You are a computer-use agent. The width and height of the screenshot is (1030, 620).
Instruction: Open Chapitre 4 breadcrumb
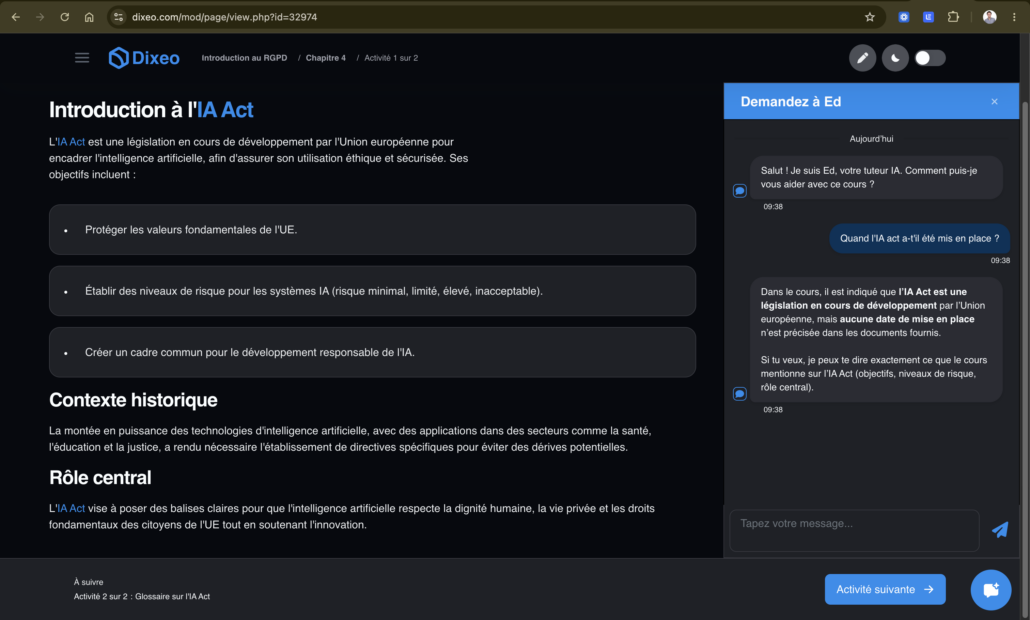pos(325,58)
